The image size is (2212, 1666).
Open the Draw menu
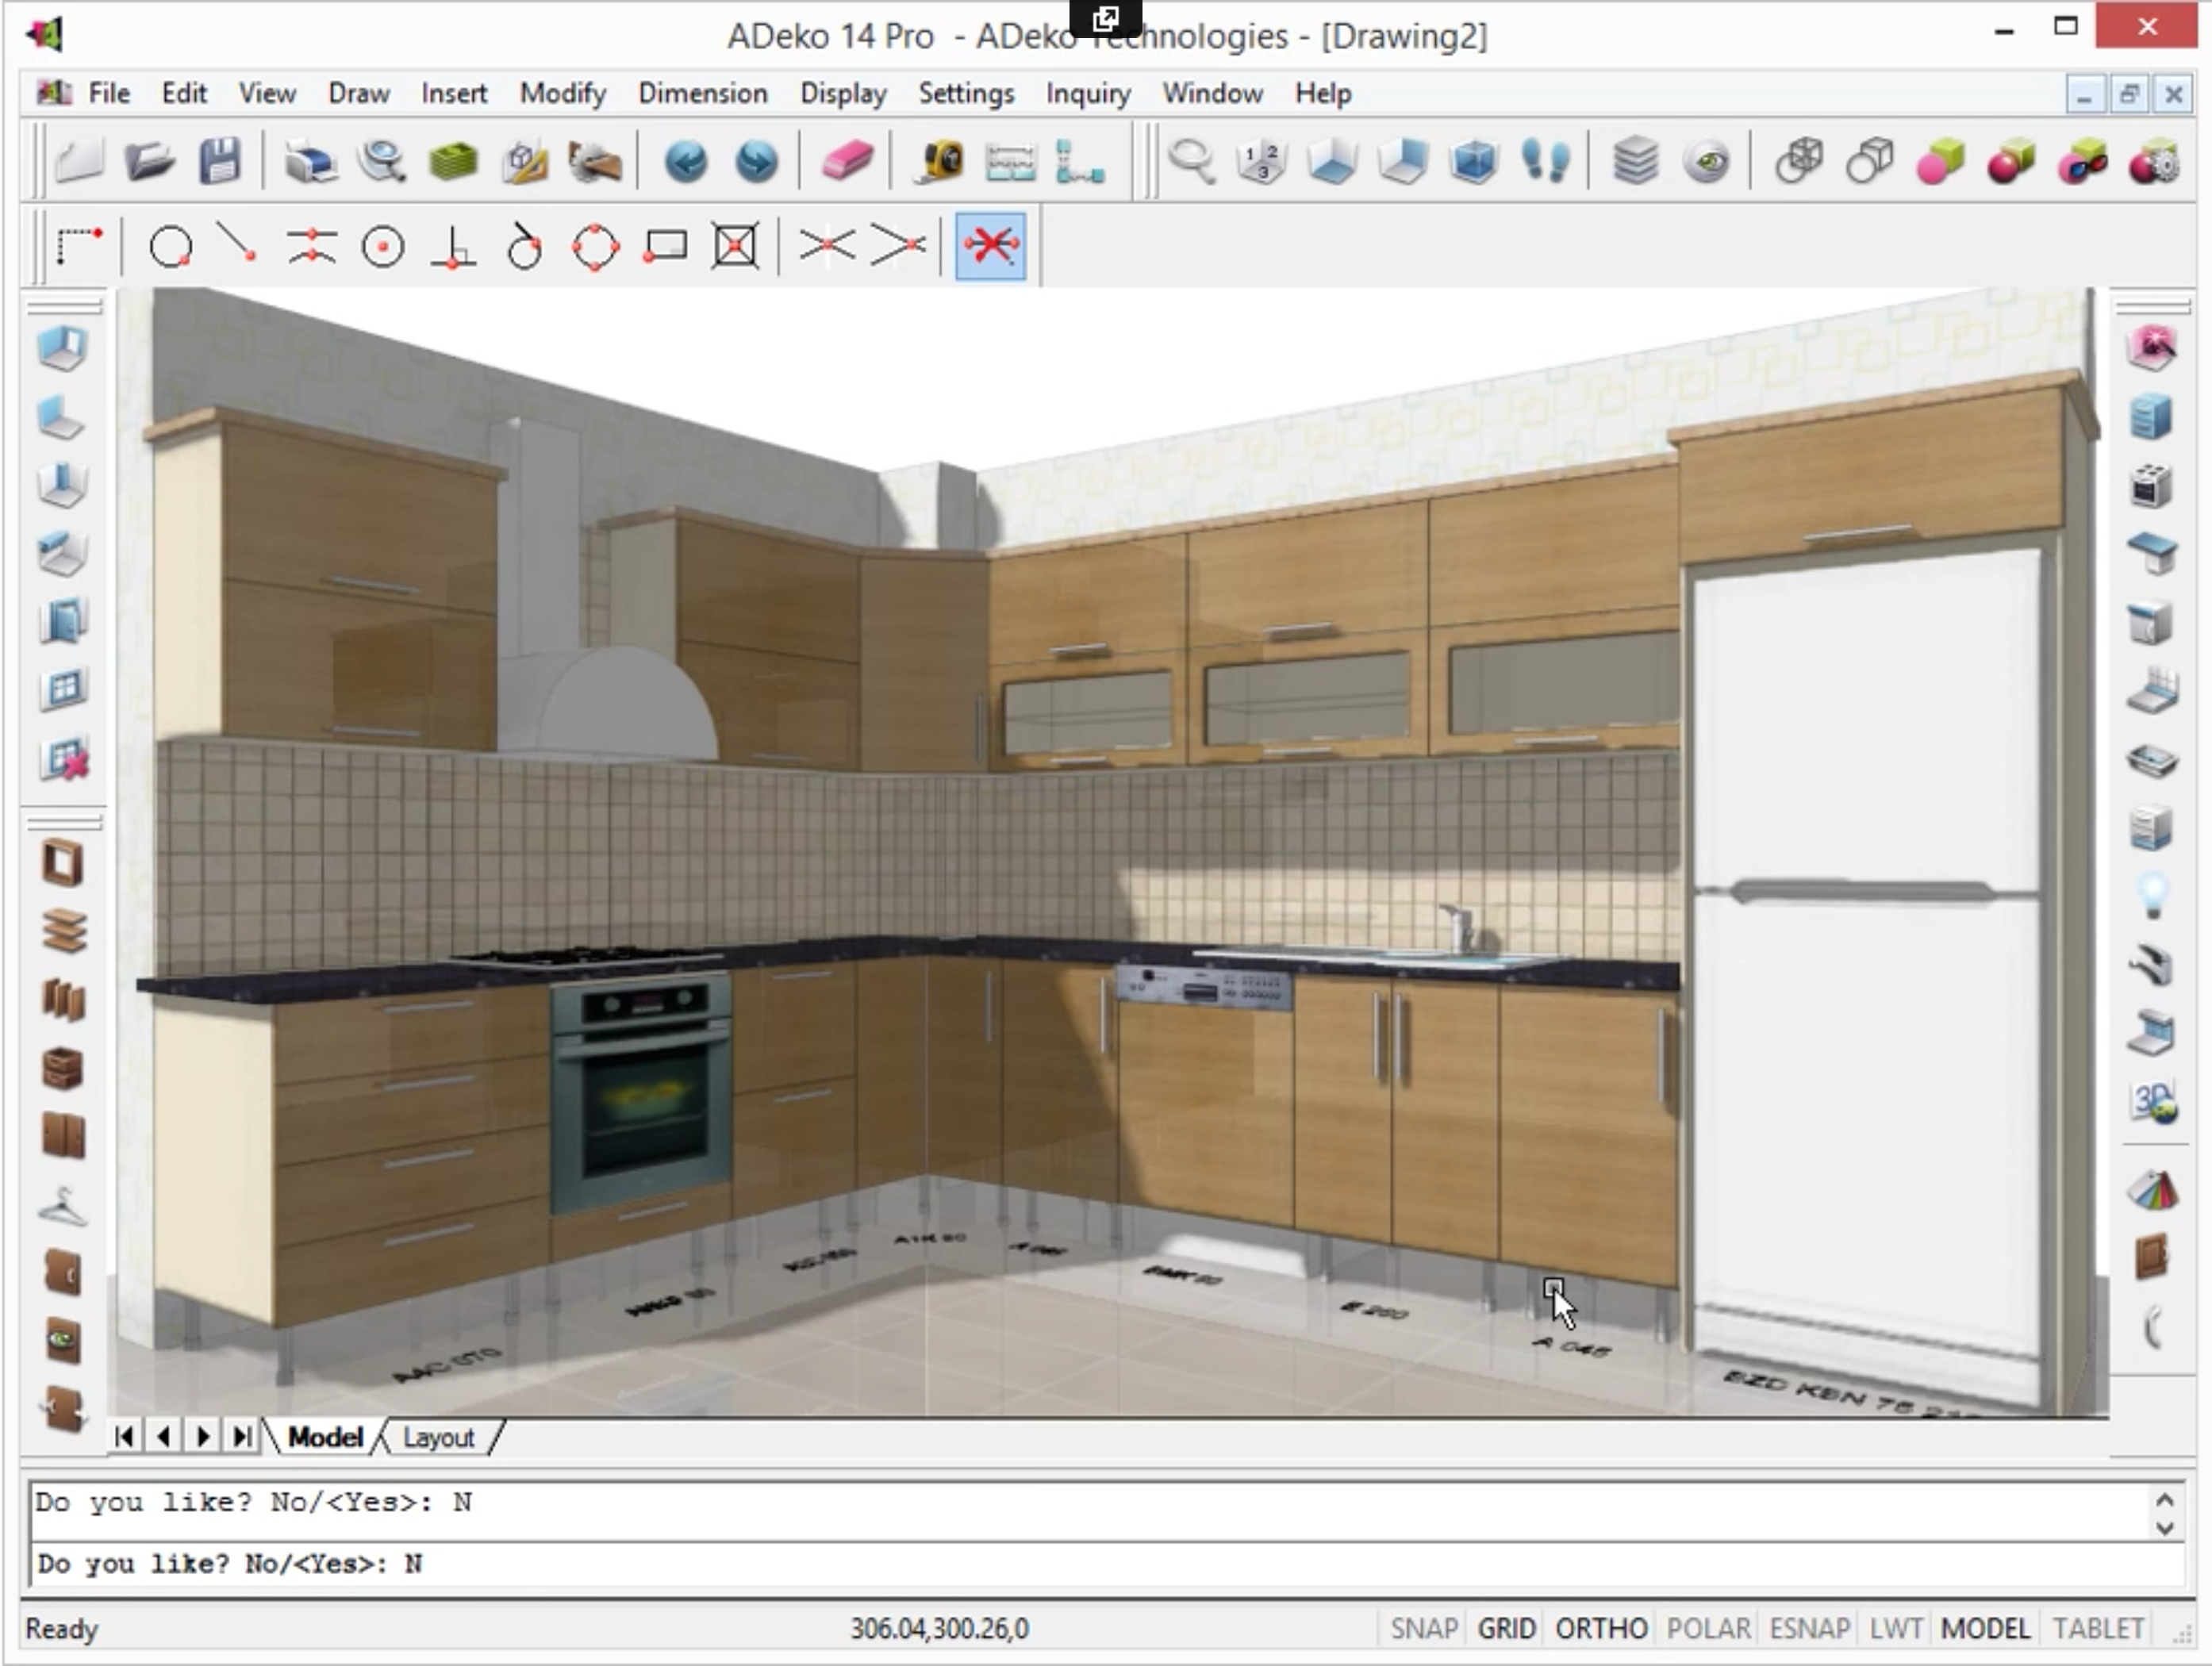[x=359, y=93]
